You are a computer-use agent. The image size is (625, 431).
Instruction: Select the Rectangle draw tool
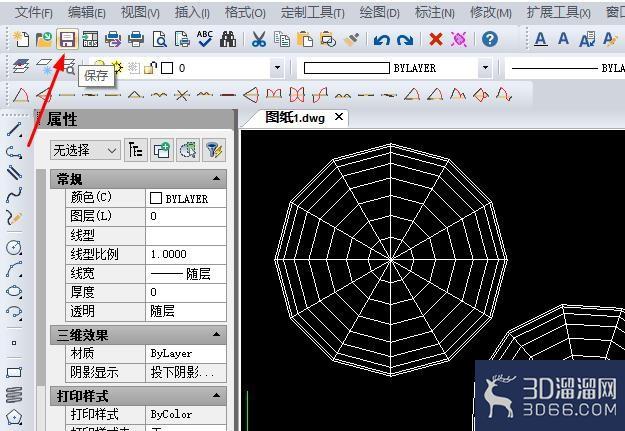tap(14, 372)
